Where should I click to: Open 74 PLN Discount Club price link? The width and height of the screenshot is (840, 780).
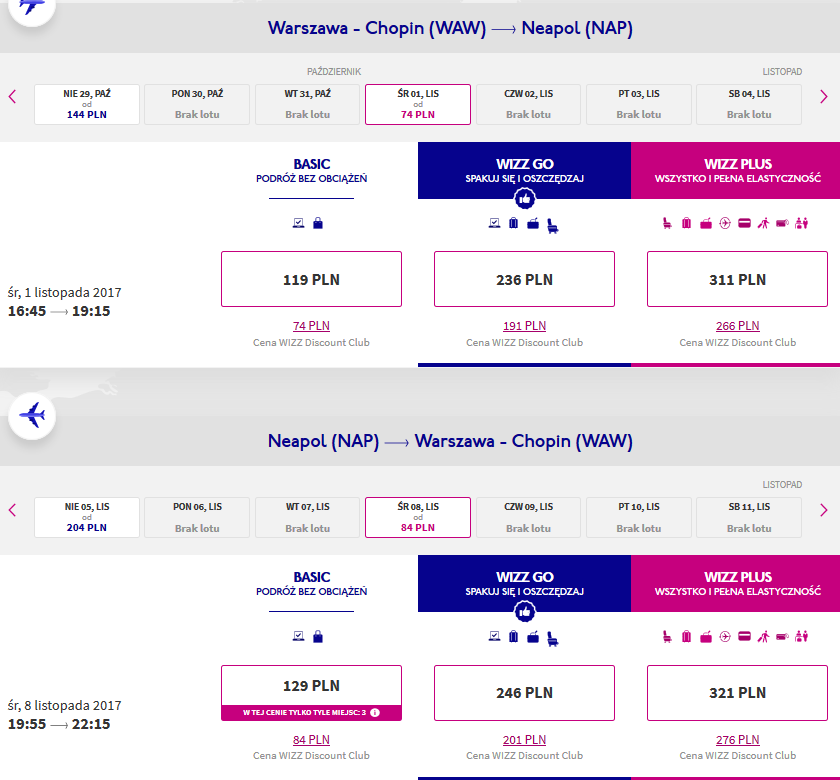click(311, 326)
